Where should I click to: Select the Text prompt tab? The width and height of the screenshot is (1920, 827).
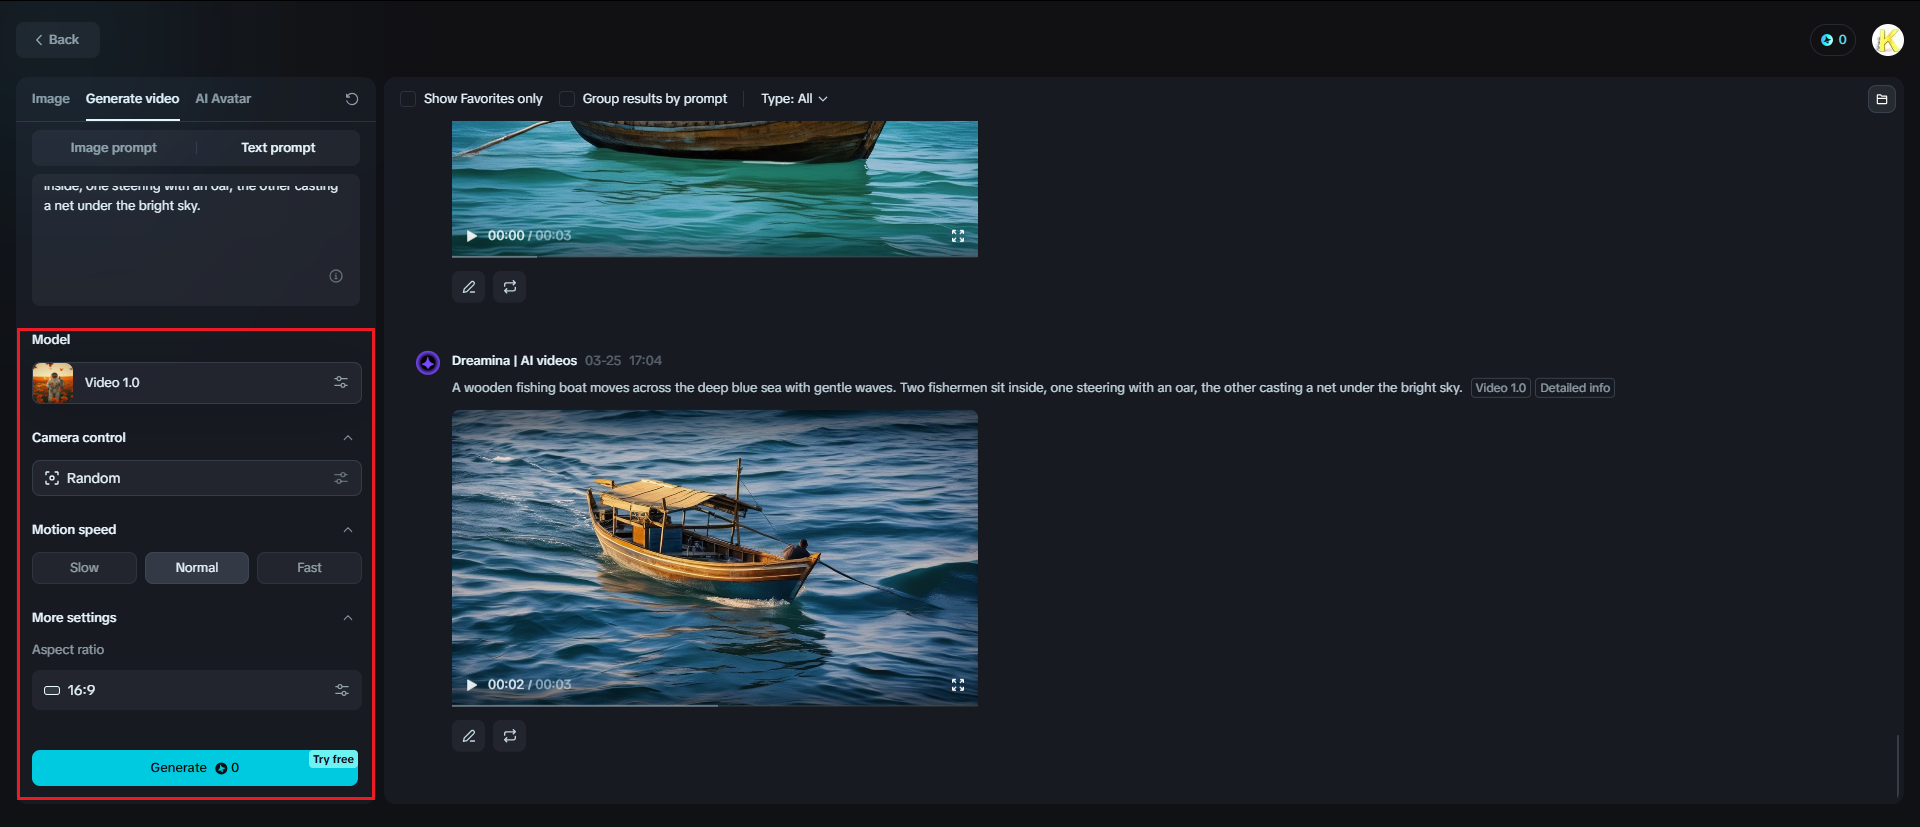(x=278, y=147)
